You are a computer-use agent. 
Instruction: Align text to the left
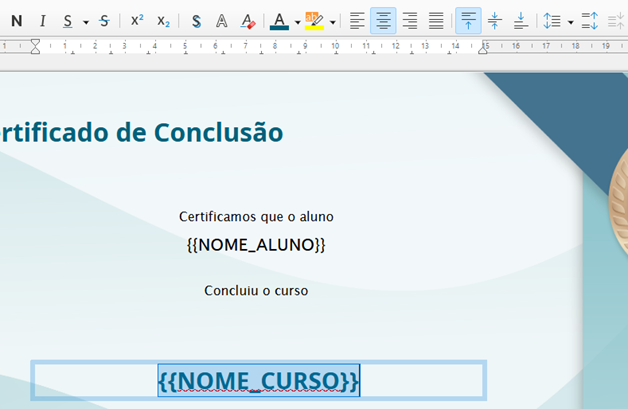[x=357, y=21]
